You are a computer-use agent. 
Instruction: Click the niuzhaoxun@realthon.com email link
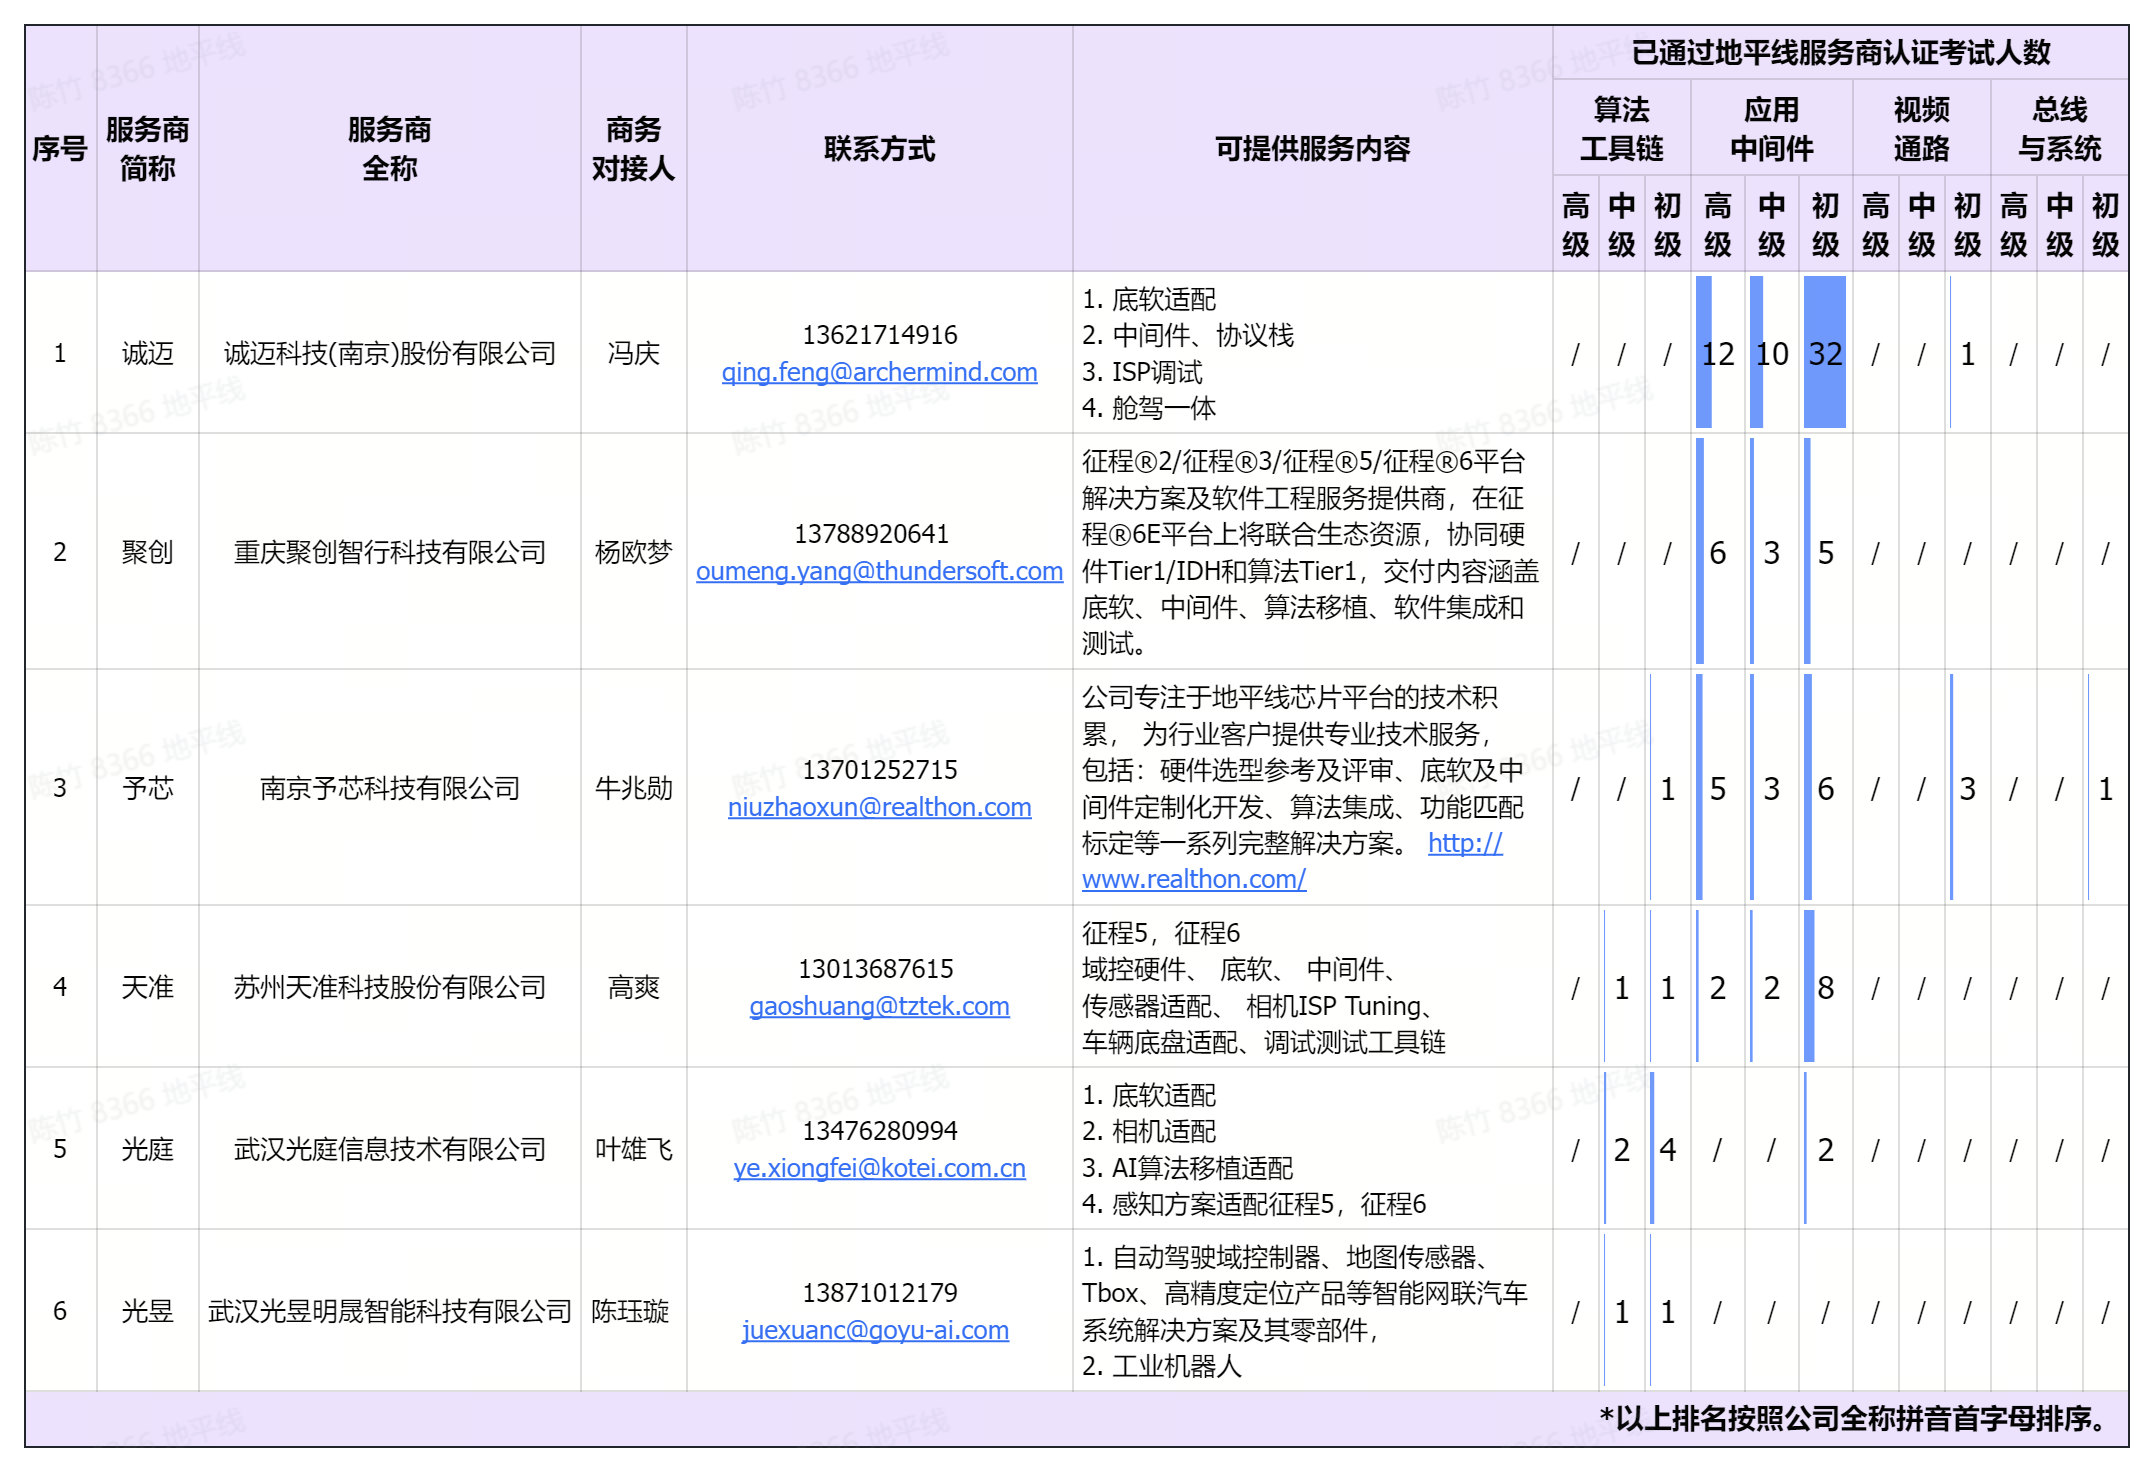click(879, 807)
